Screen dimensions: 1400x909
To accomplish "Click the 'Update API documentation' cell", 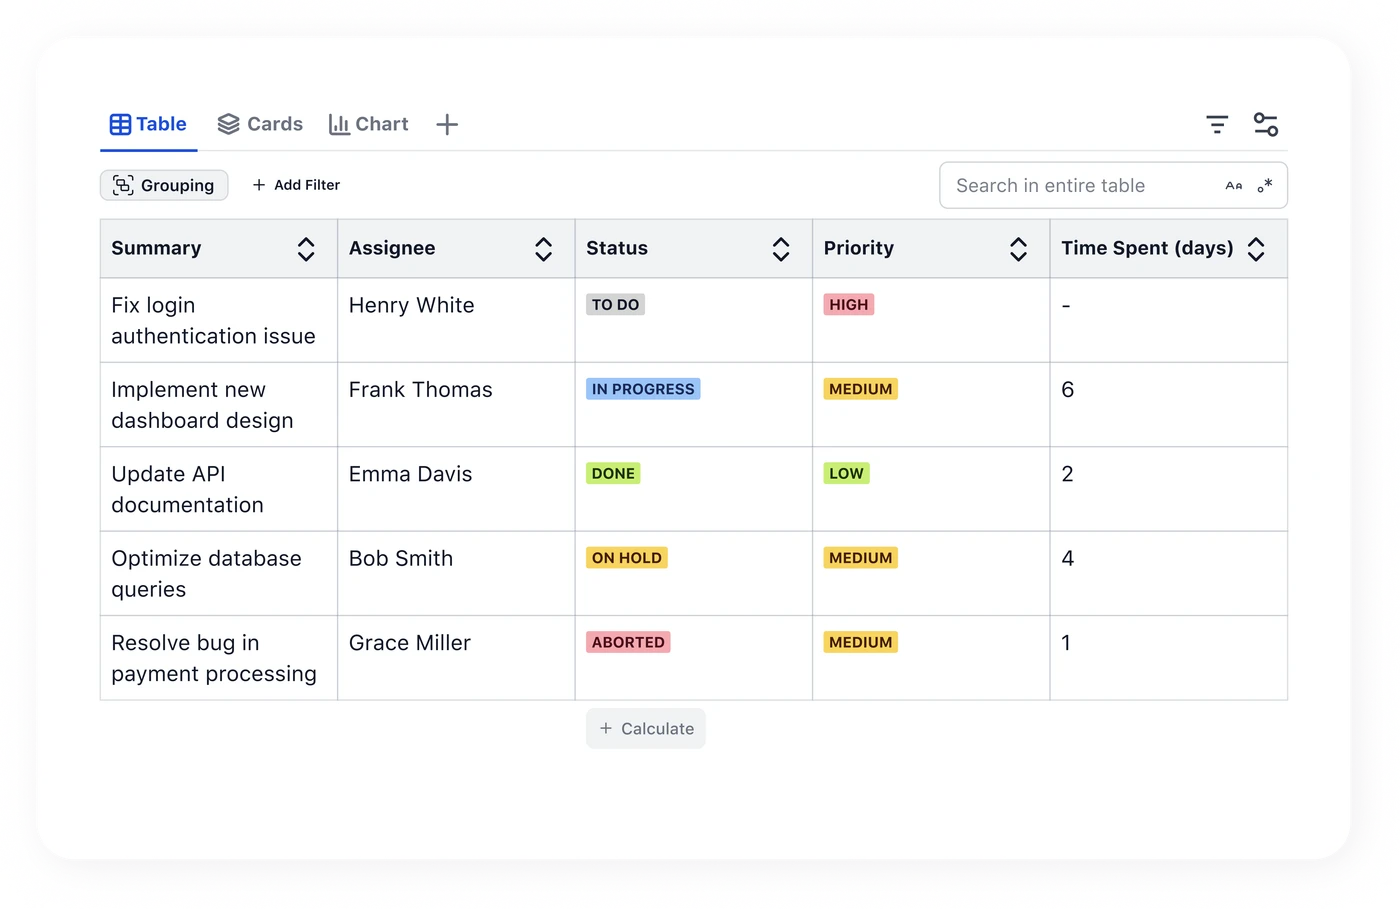I will (x=219, y=489).
